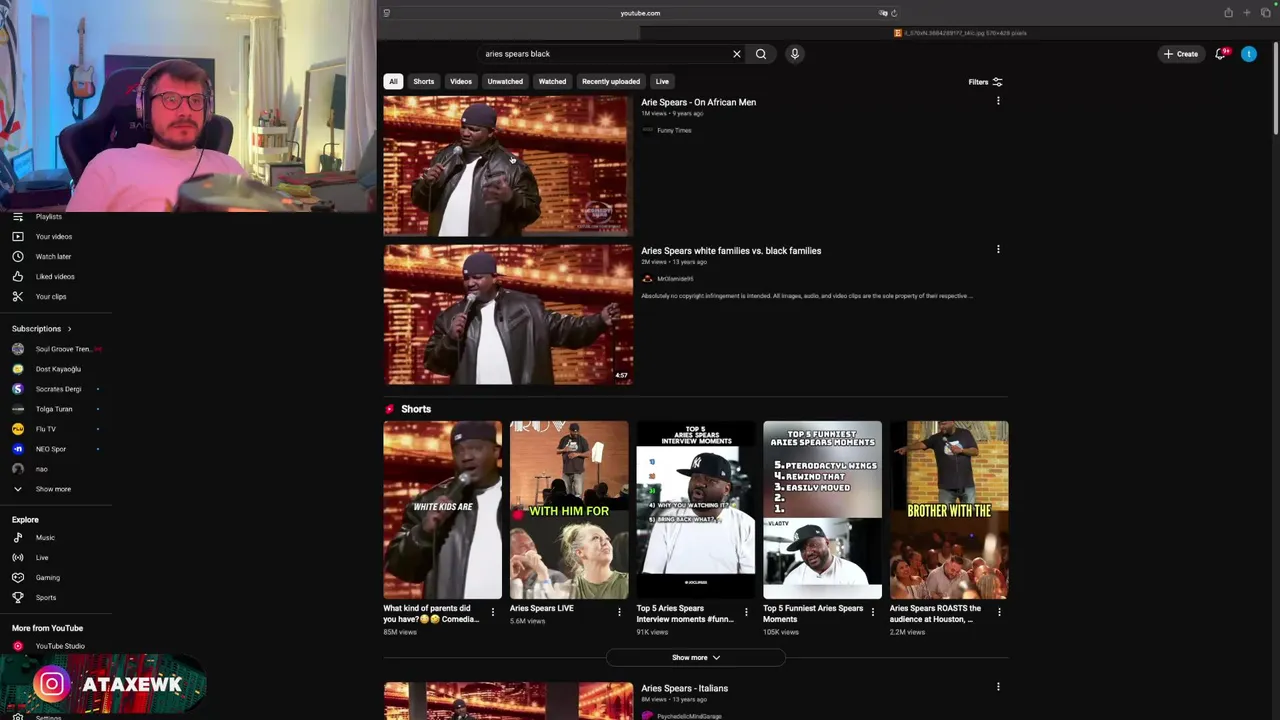Screen dimensions: 1280x720
Task: Select the Live filter chip
Action: tap(662, 82)
